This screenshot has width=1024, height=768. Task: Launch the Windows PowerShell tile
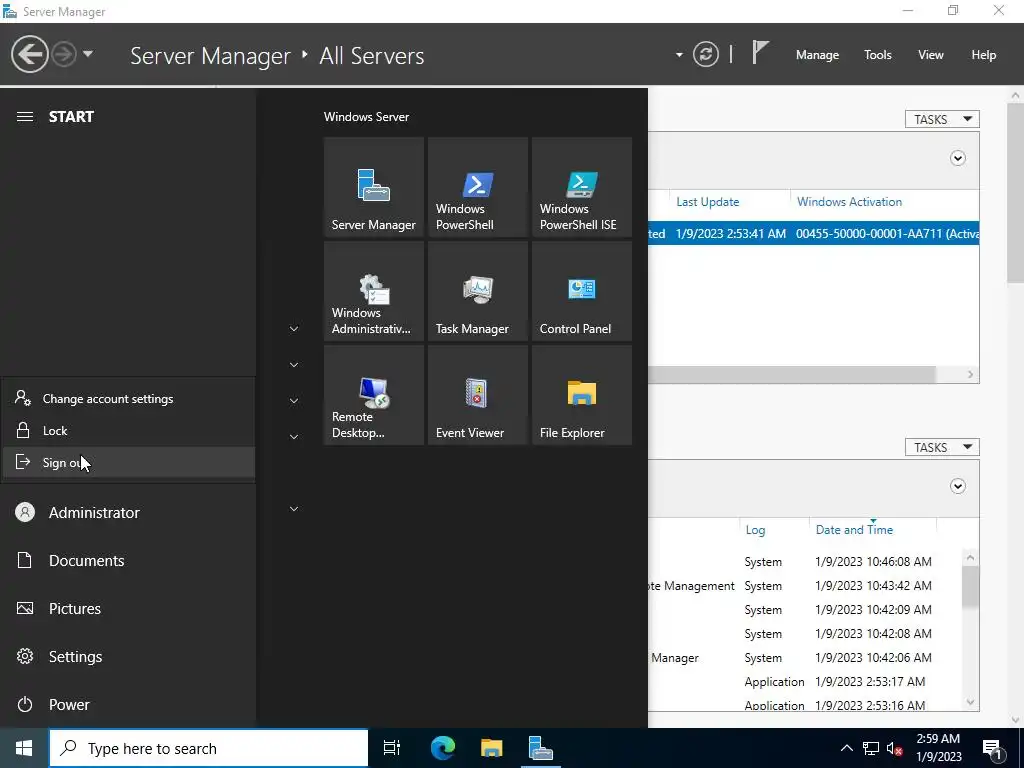477,187
